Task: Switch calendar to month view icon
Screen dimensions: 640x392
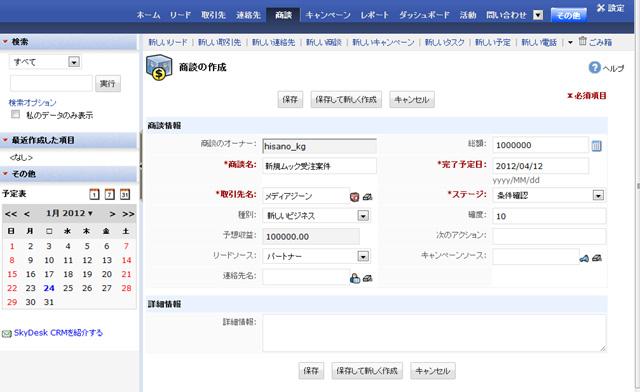Action: point(125,194)
